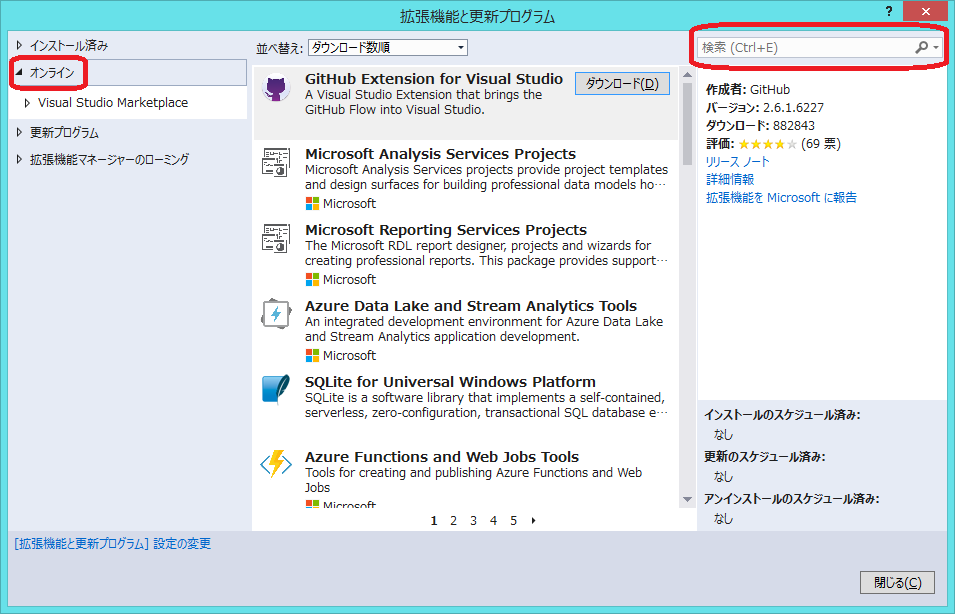Click the Microsoft Reporting Services Projects icon
The image size is (955, 614).
pos(276,238)
